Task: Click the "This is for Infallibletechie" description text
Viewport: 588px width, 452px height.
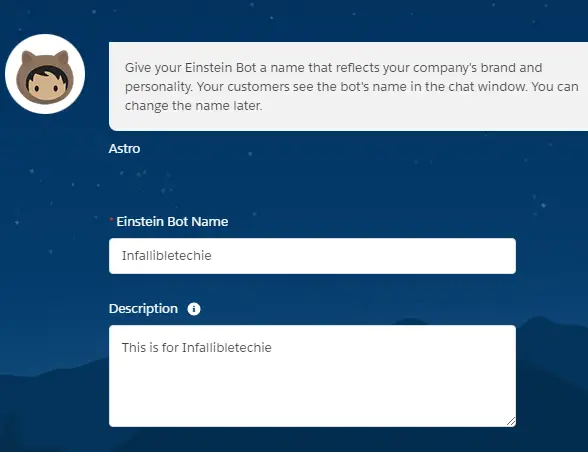Action: [x=196, y=348]
